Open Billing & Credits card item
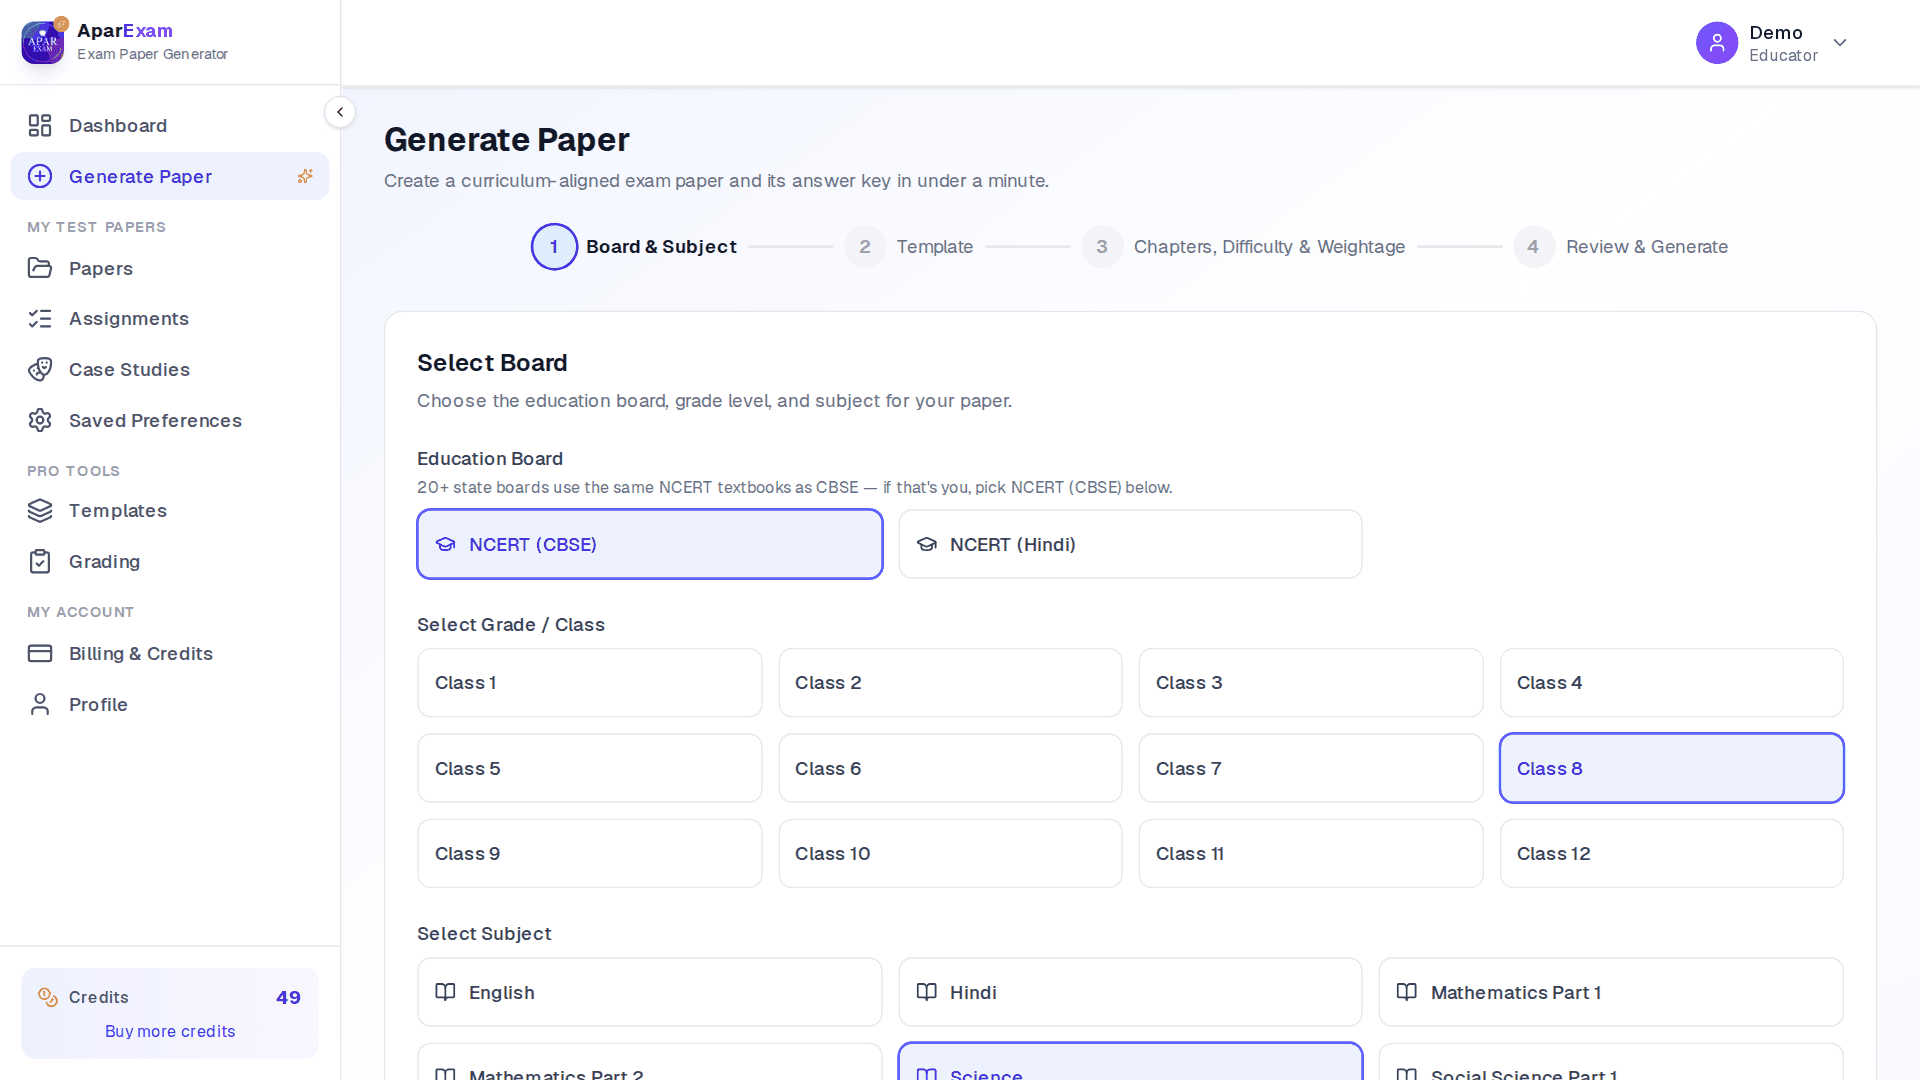Image resolution: width=1920 pixels, height=1080 pixels. tap(170, 653)
